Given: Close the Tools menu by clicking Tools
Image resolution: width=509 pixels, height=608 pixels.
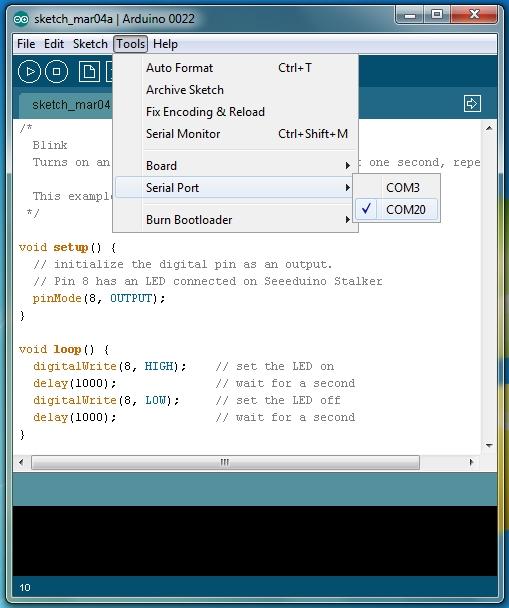Looking at the screenshot, I should [131, 44].
